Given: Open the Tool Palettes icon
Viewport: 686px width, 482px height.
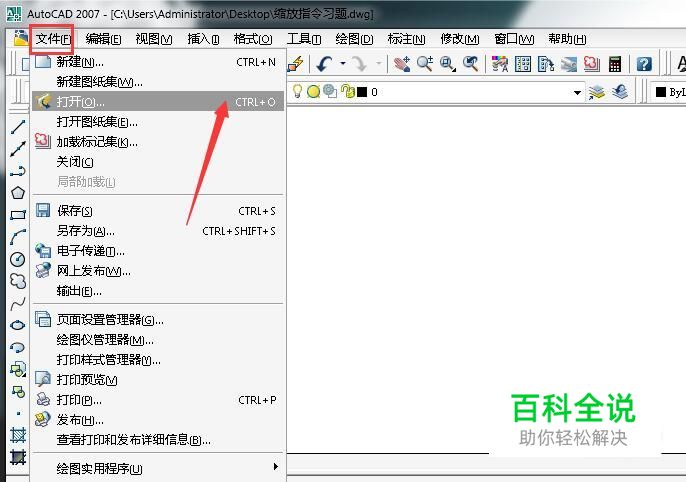Looking at the screenshot, I should [x=546, y=64].
